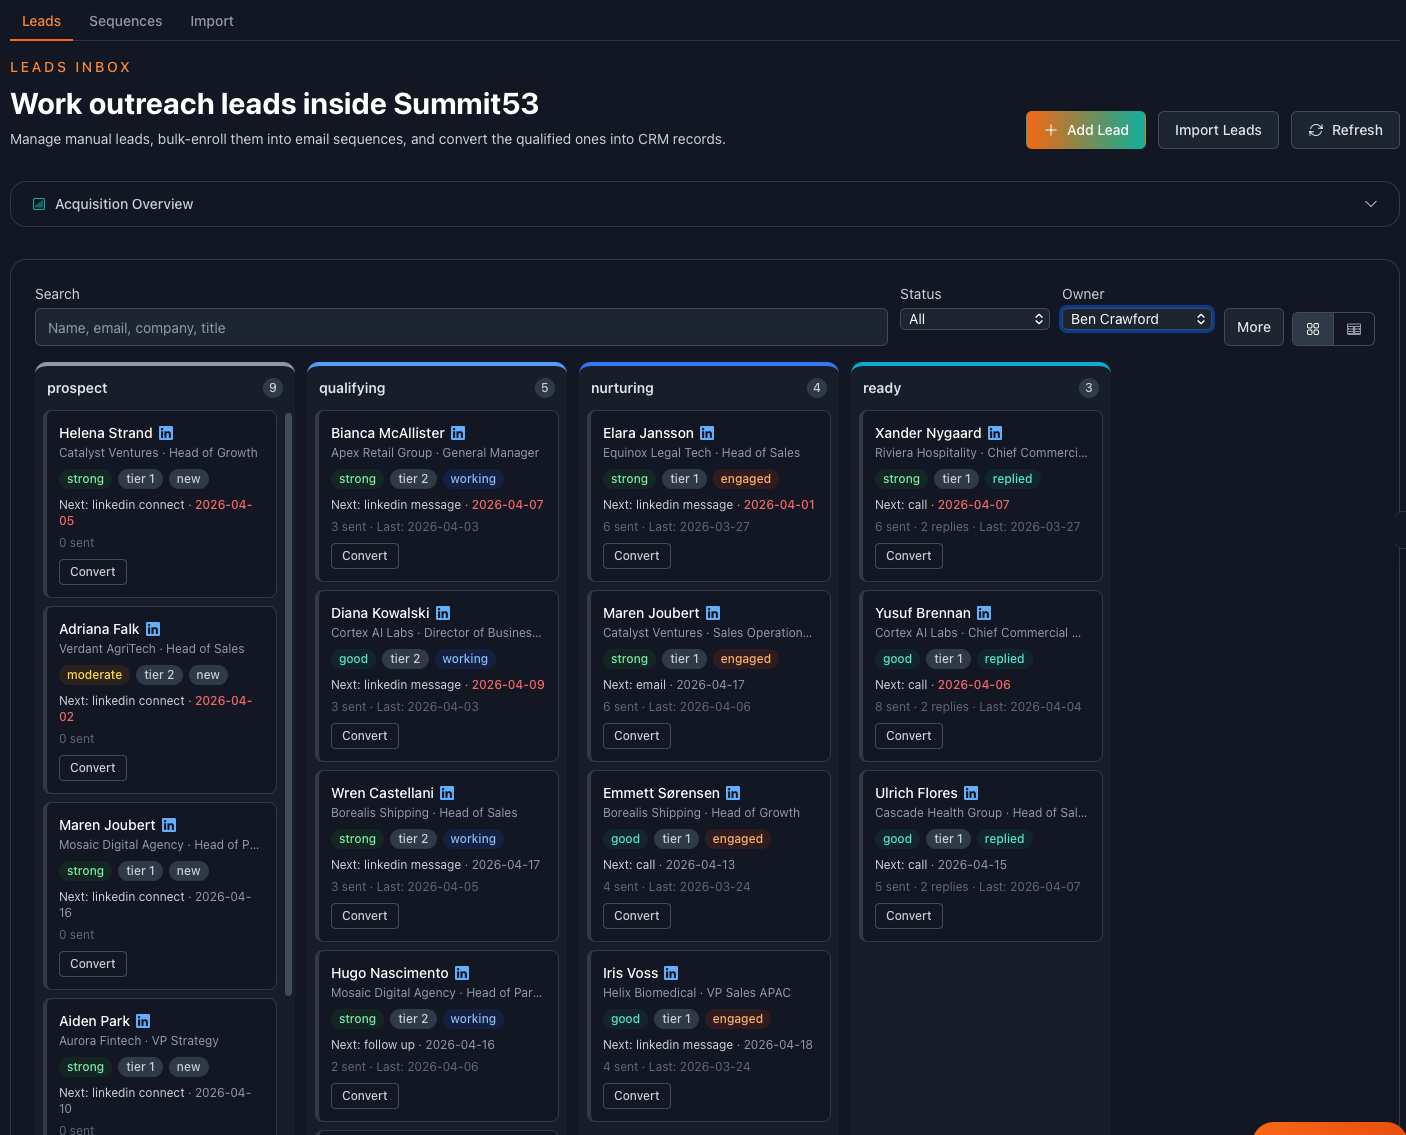This screenshot has width=1406, height=1135.
Task: Click the More filters button
Action: (x=1253, y=327)
